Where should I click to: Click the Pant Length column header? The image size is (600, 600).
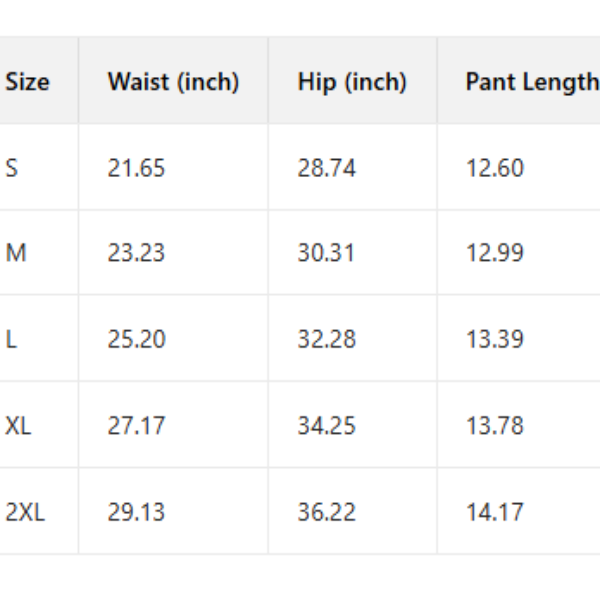click(531, 82)
